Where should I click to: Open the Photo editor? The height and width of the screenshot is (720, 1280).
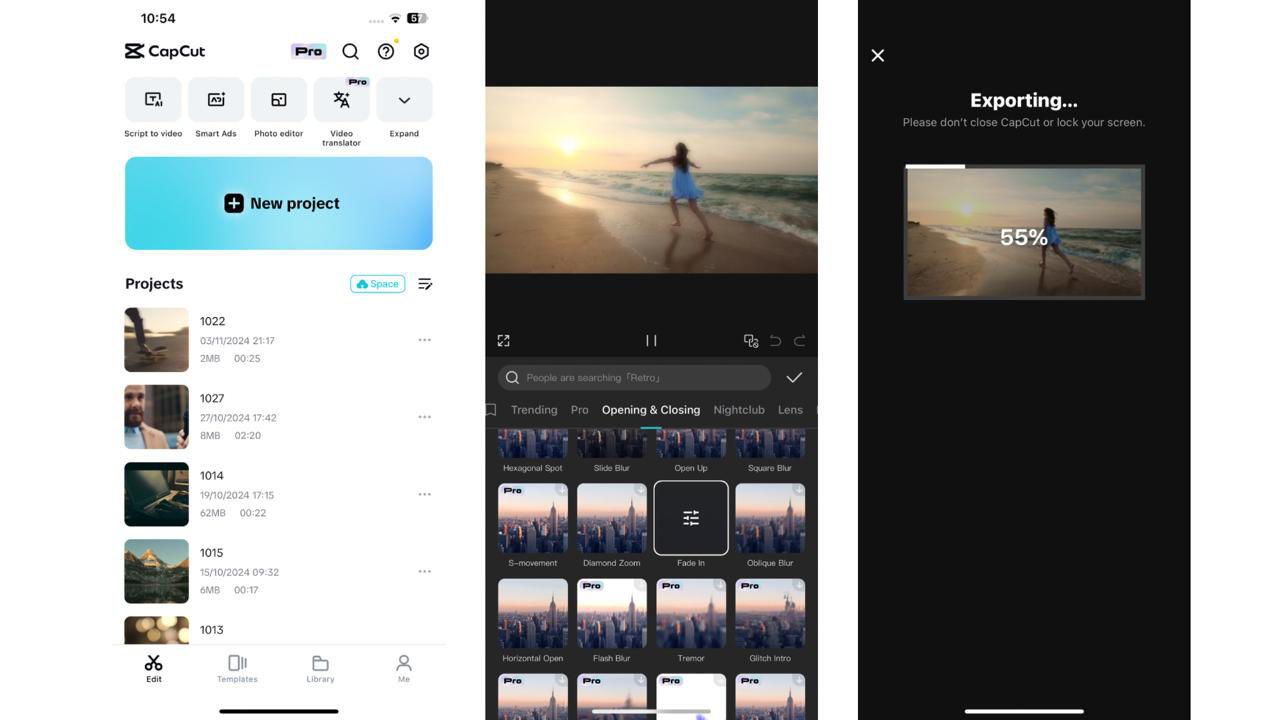278,99
